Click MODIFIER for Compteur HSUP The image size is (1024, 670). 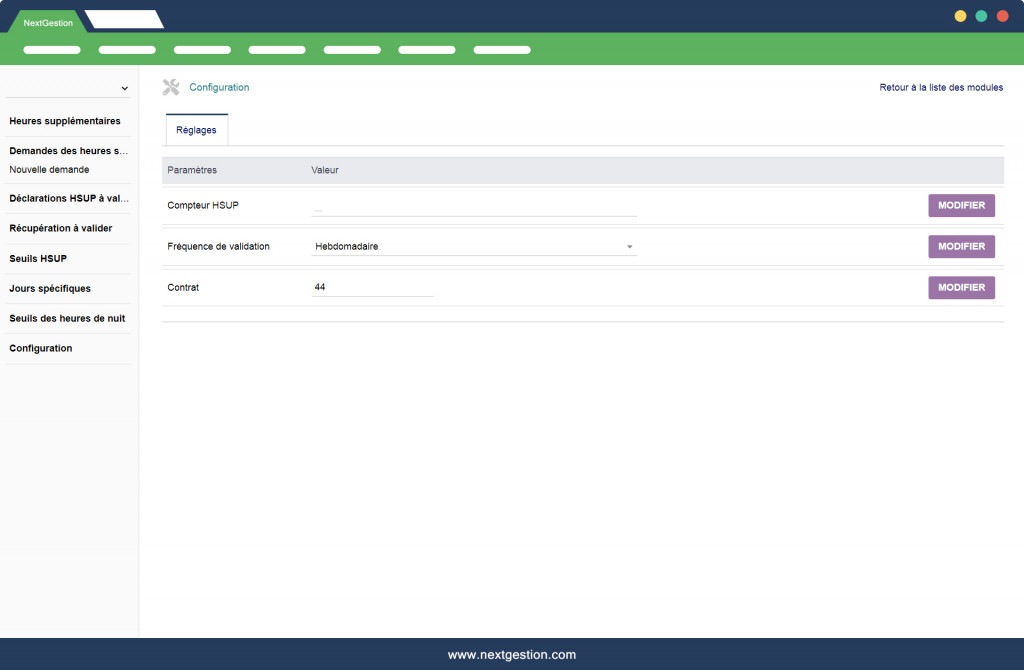point(961,205)
